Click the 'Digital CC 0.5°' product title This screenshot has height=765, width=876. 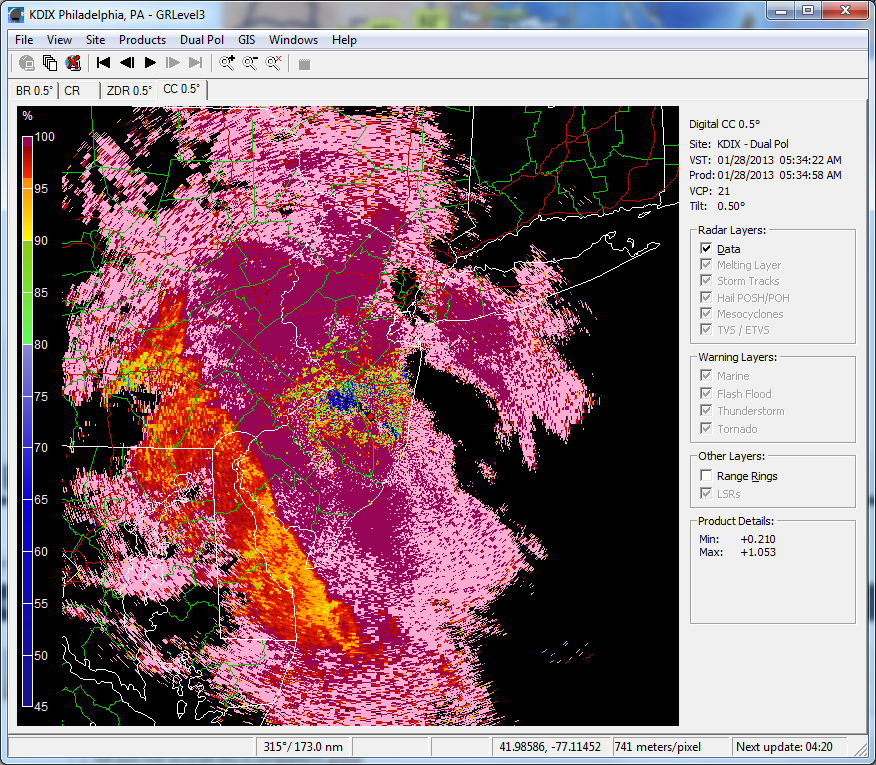(x=725, y=124)
